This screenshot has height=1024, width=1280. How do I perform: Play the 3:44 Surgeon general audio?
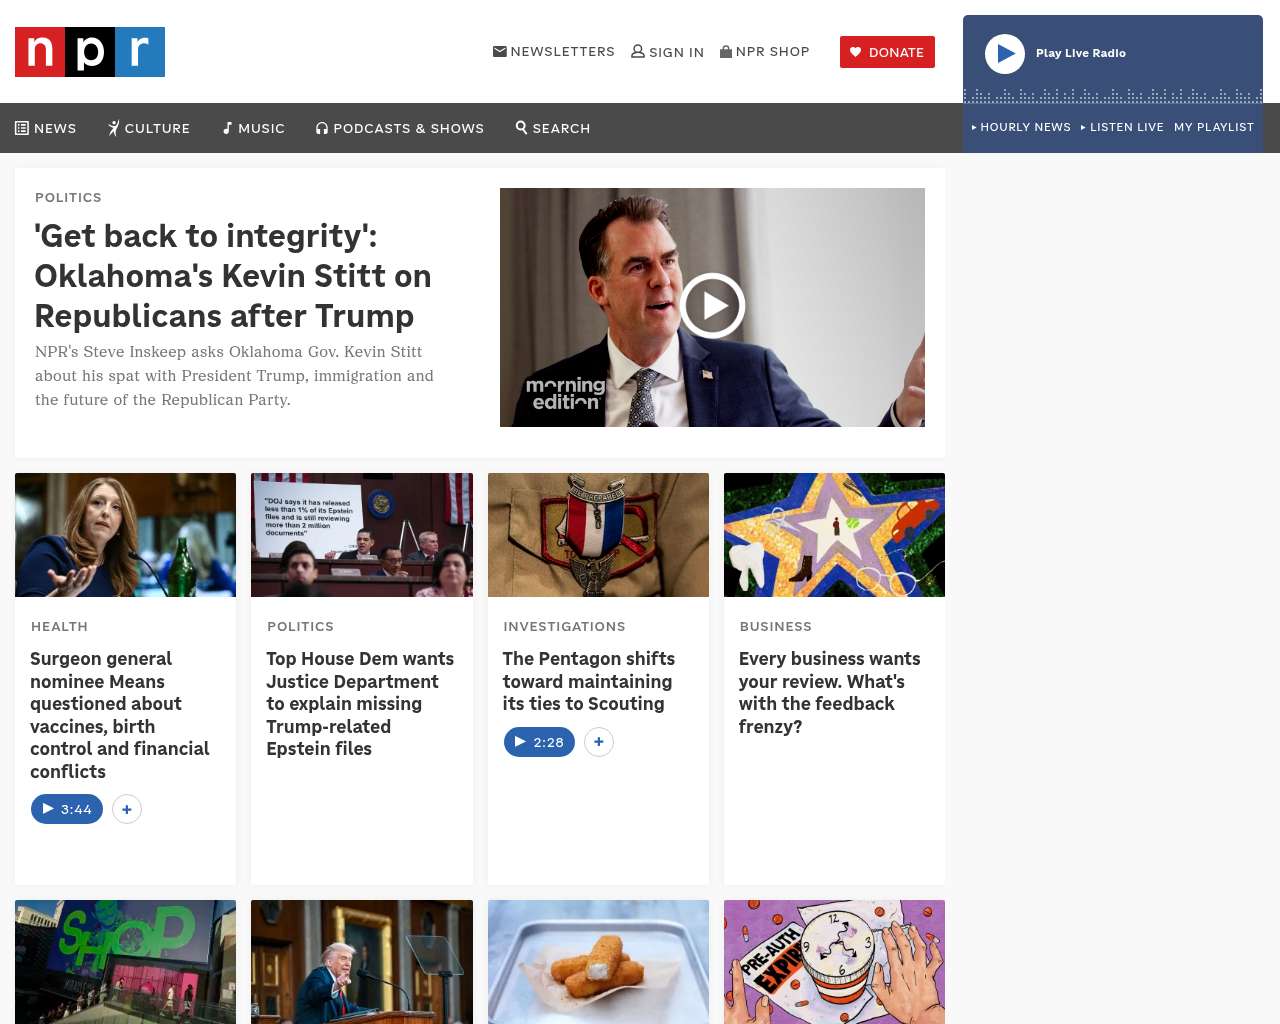point(67,809)
